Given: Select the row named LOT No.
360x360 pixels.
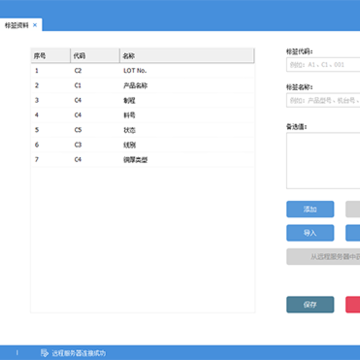Looking at the screenshot, I should (x=143, y=71).
